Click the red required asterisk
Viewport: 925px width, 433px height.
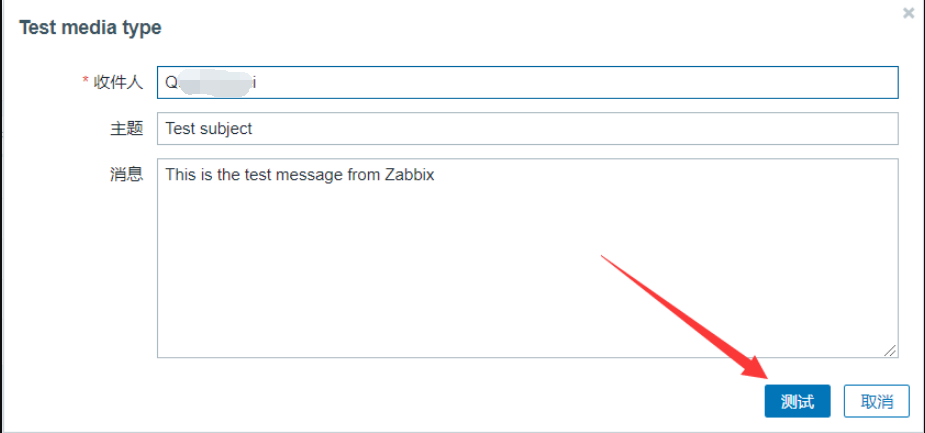point(86,82)
